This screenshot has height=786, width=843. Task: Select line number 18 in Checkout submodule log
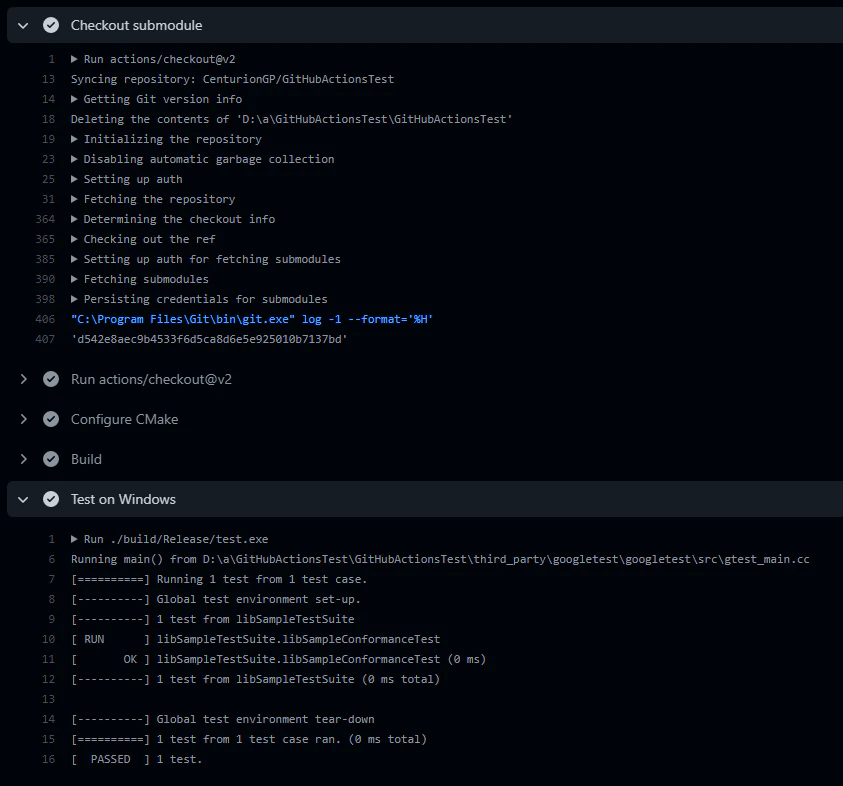point(48,119)
